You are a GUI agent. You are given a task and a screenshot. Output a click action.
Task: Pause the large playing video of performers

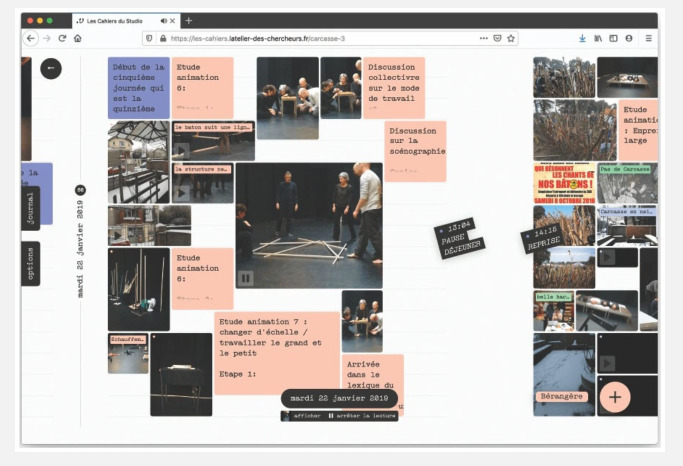(245, 278)
